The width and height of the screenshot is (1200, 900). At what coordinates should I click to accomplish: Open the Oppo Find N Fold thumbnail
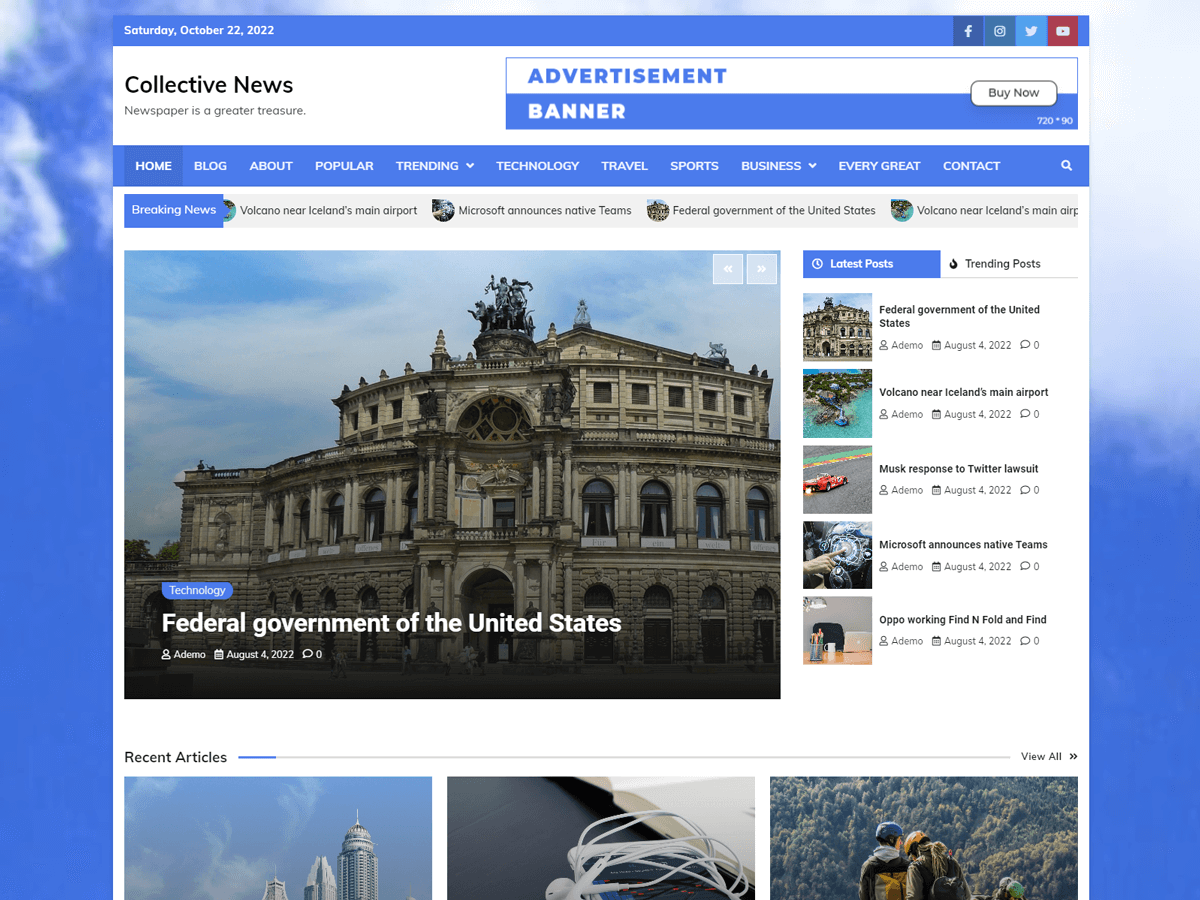pos(837,630)
